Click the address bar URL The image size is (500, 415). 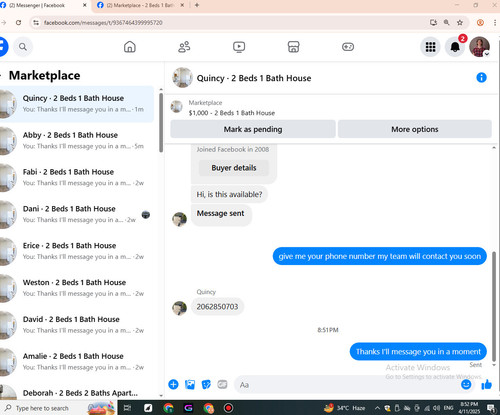click(103, 23)
